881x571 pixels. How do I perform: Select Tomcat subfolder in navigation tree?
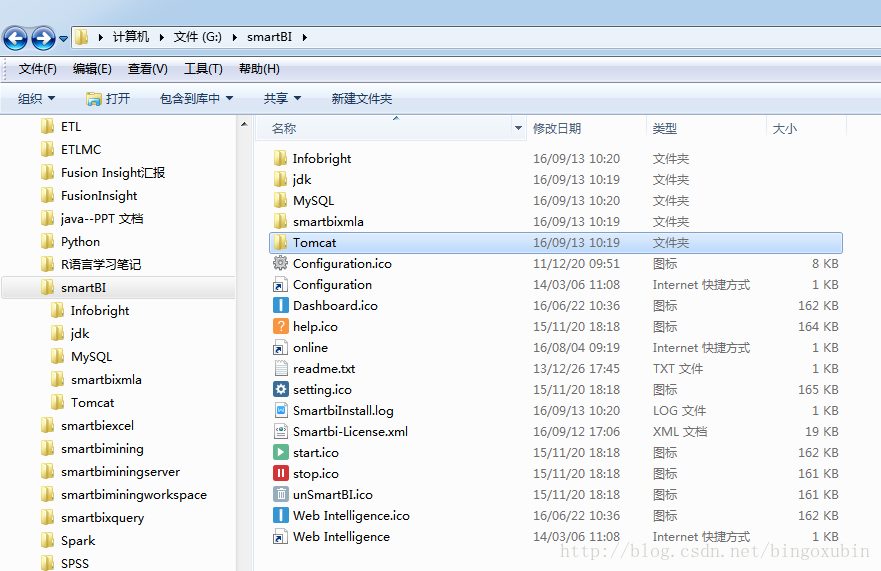83,403
